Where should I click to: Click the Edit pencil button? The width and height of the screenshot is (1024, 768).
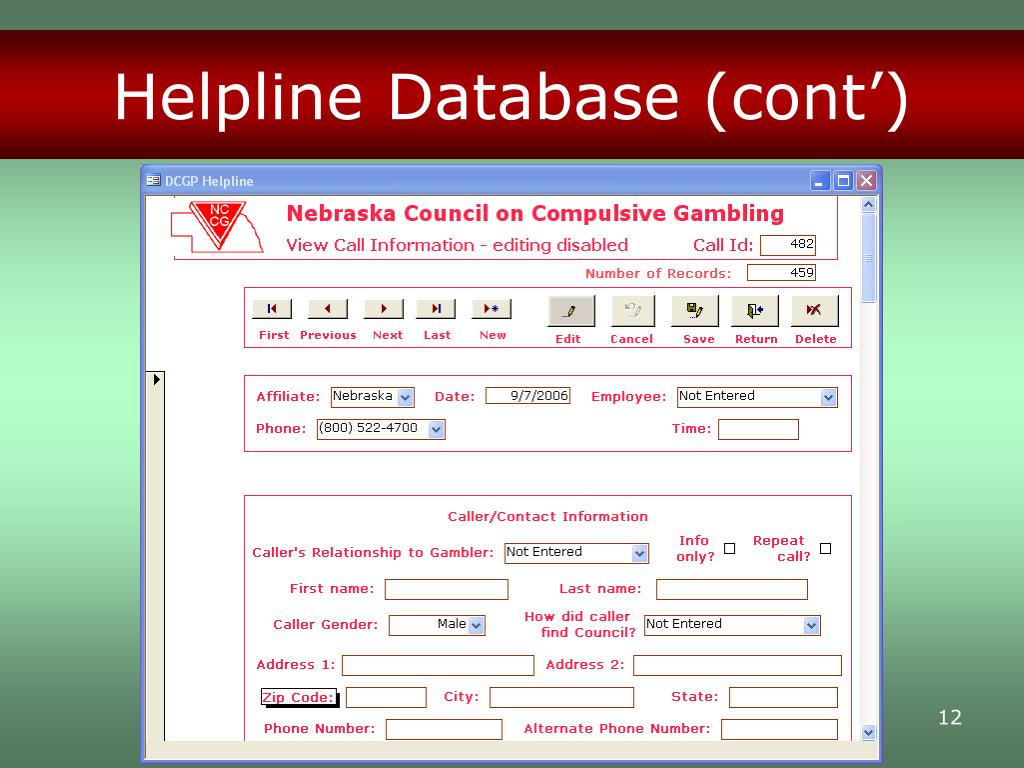click(x=571, y=311)
